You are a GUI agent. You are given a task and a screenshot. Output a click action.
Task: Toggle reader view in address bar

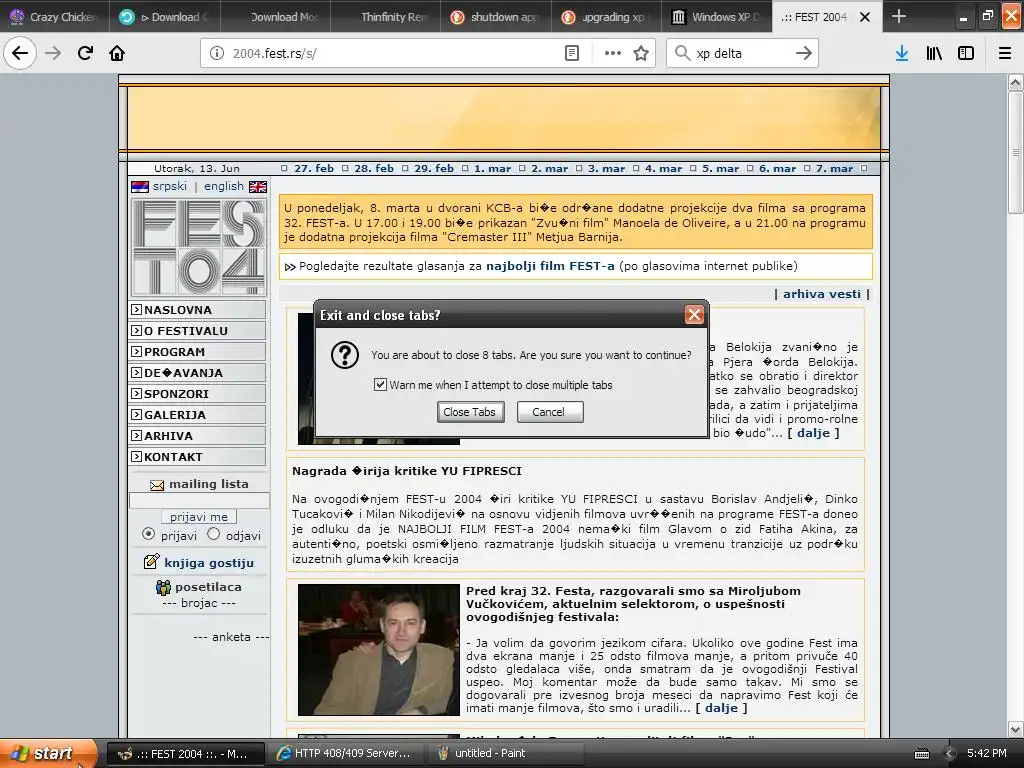[572, 53]
